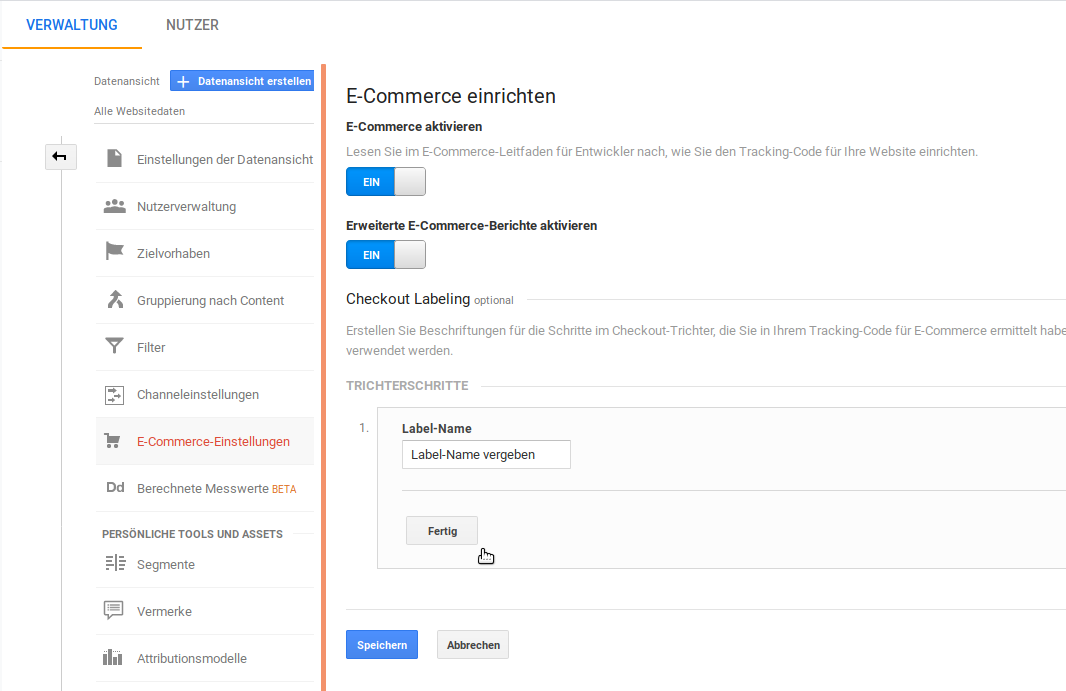Save settings with the Speichern button
Viewport: 1066px width, 691px height.
(x=382, y=645)
